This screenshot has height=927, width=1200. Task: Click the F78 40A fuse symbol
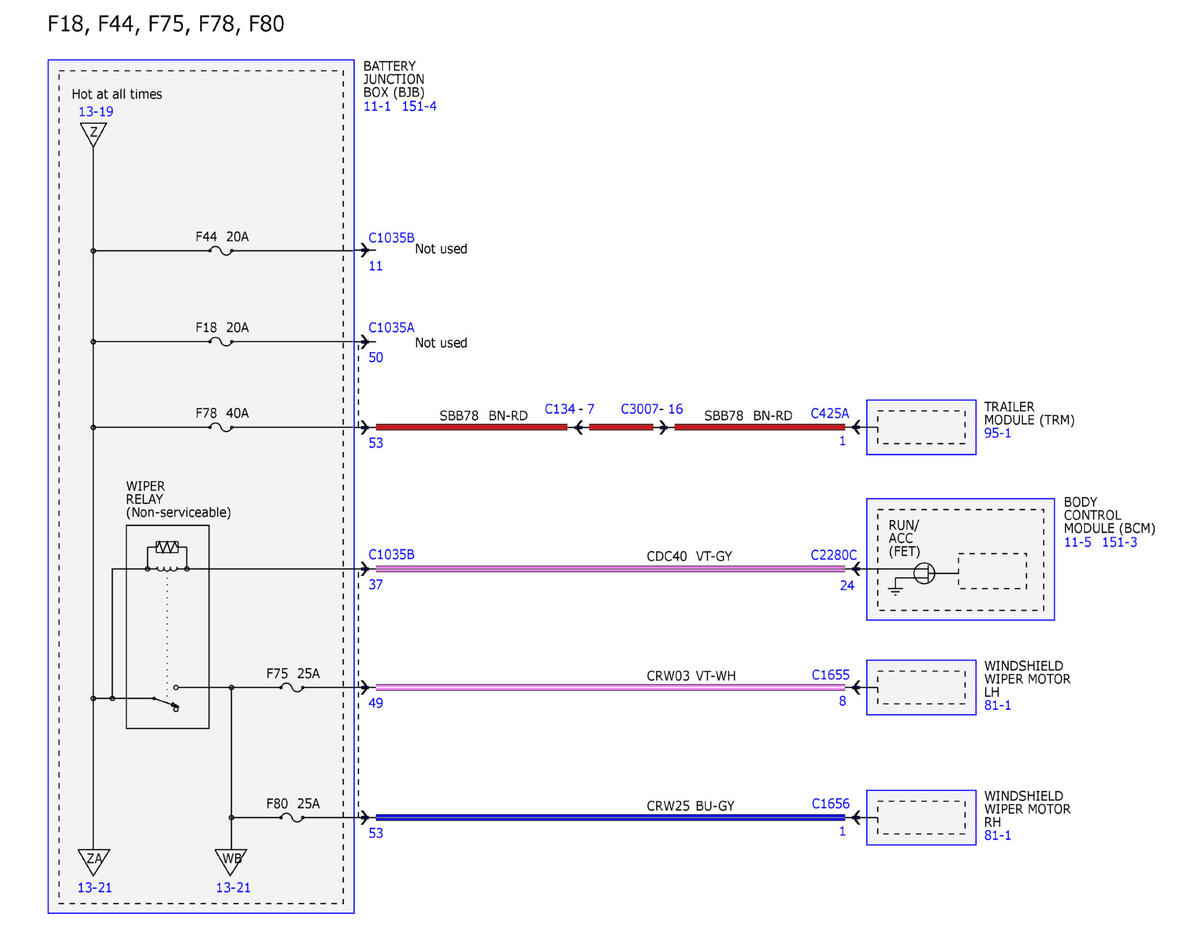(221, 427)
